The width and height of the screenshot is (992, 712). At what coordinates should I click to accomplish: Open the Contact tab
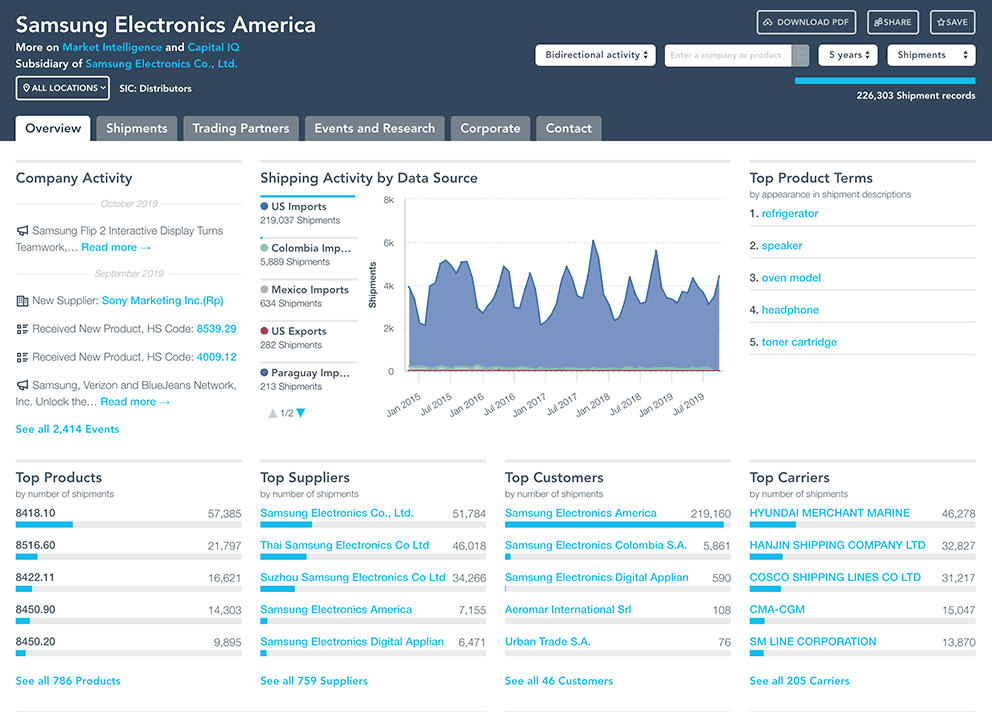569,128
